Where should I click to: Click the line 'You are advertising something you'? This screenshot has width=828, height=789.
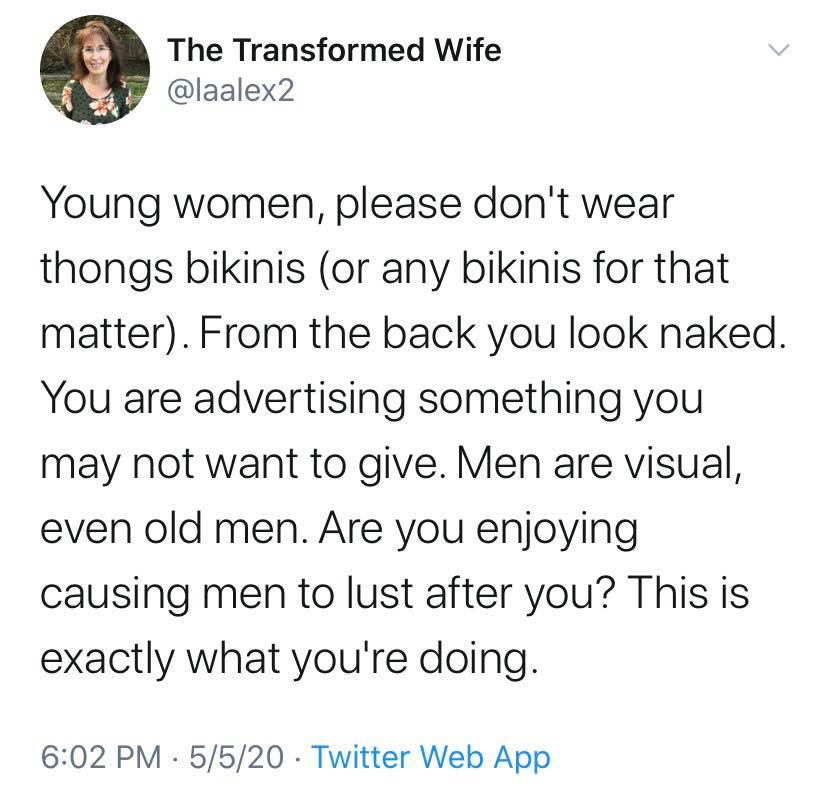click(x=371, y=398)
